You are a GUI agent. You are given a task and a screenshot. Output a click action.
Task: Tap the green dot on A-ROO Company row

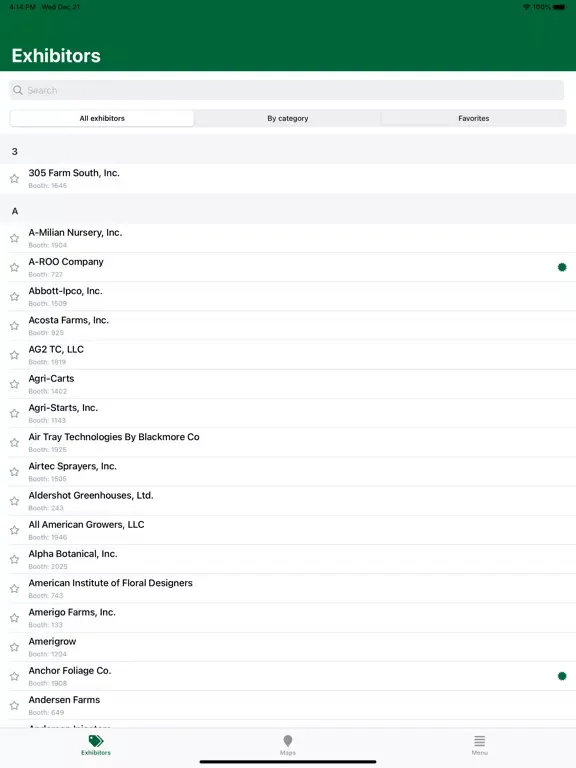click(x=562, y=267)
